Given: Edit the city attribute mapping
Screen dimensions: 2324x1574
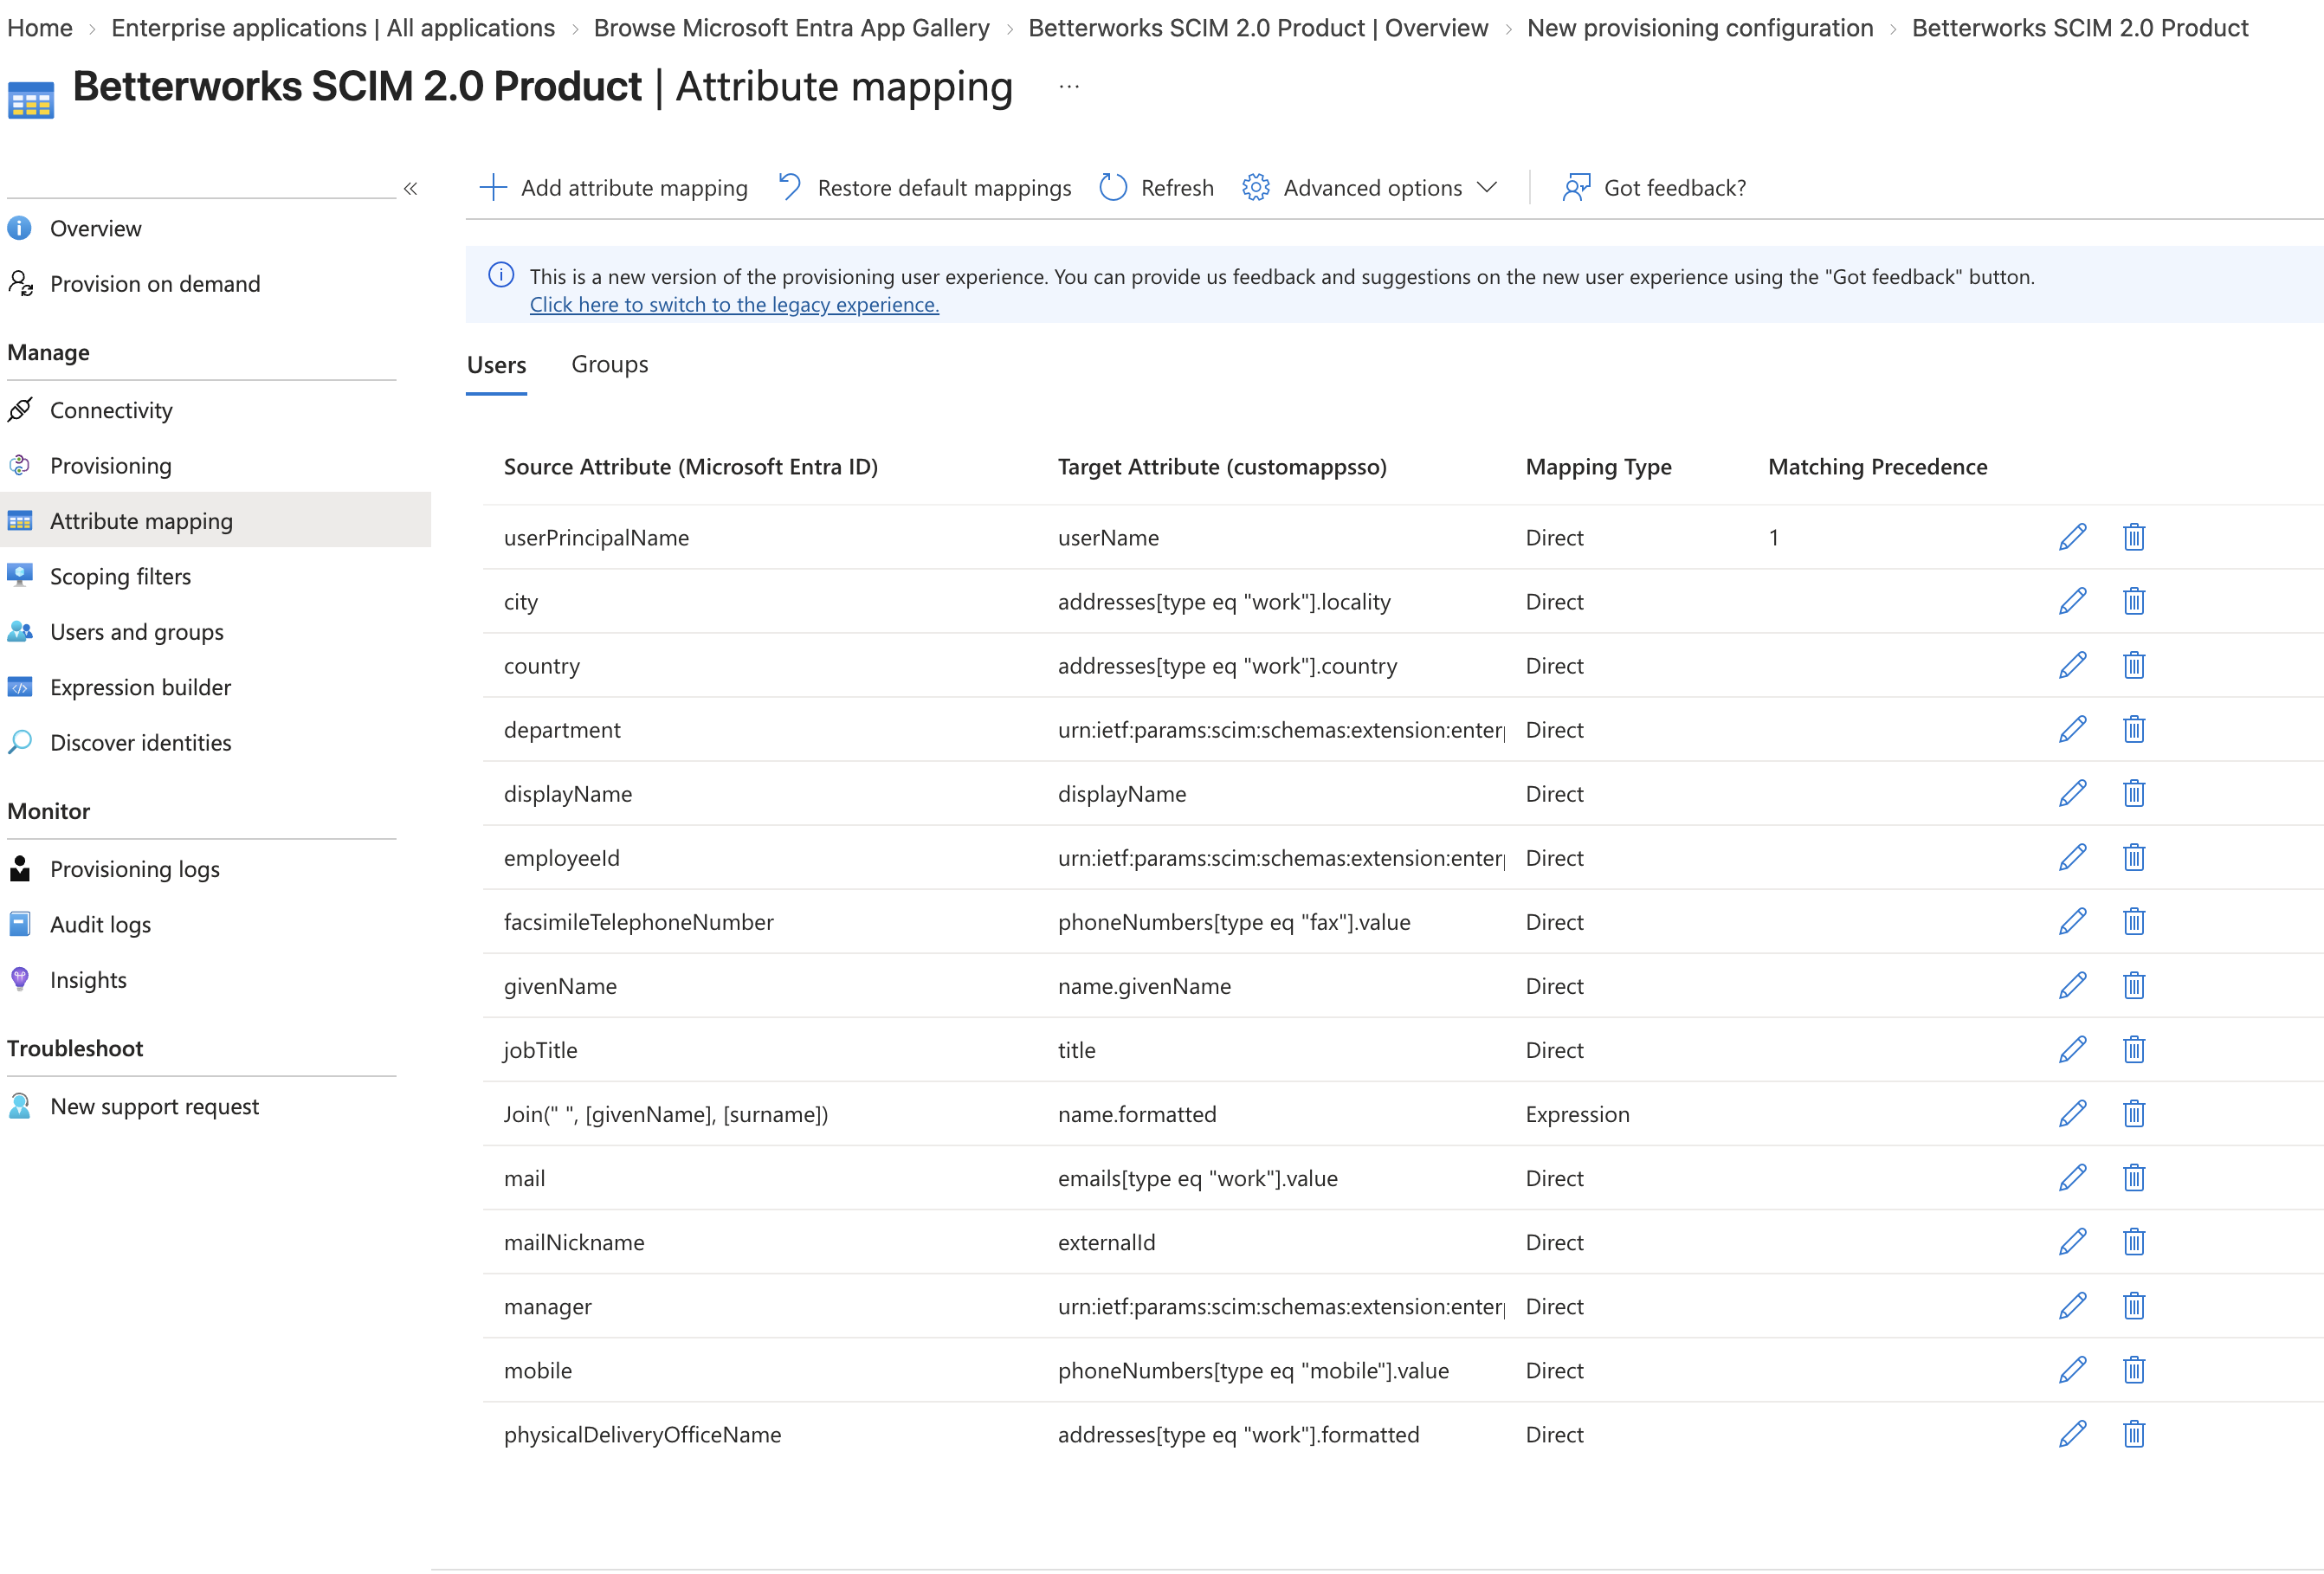Looking at the screenshot, I should coord(2072,601).
